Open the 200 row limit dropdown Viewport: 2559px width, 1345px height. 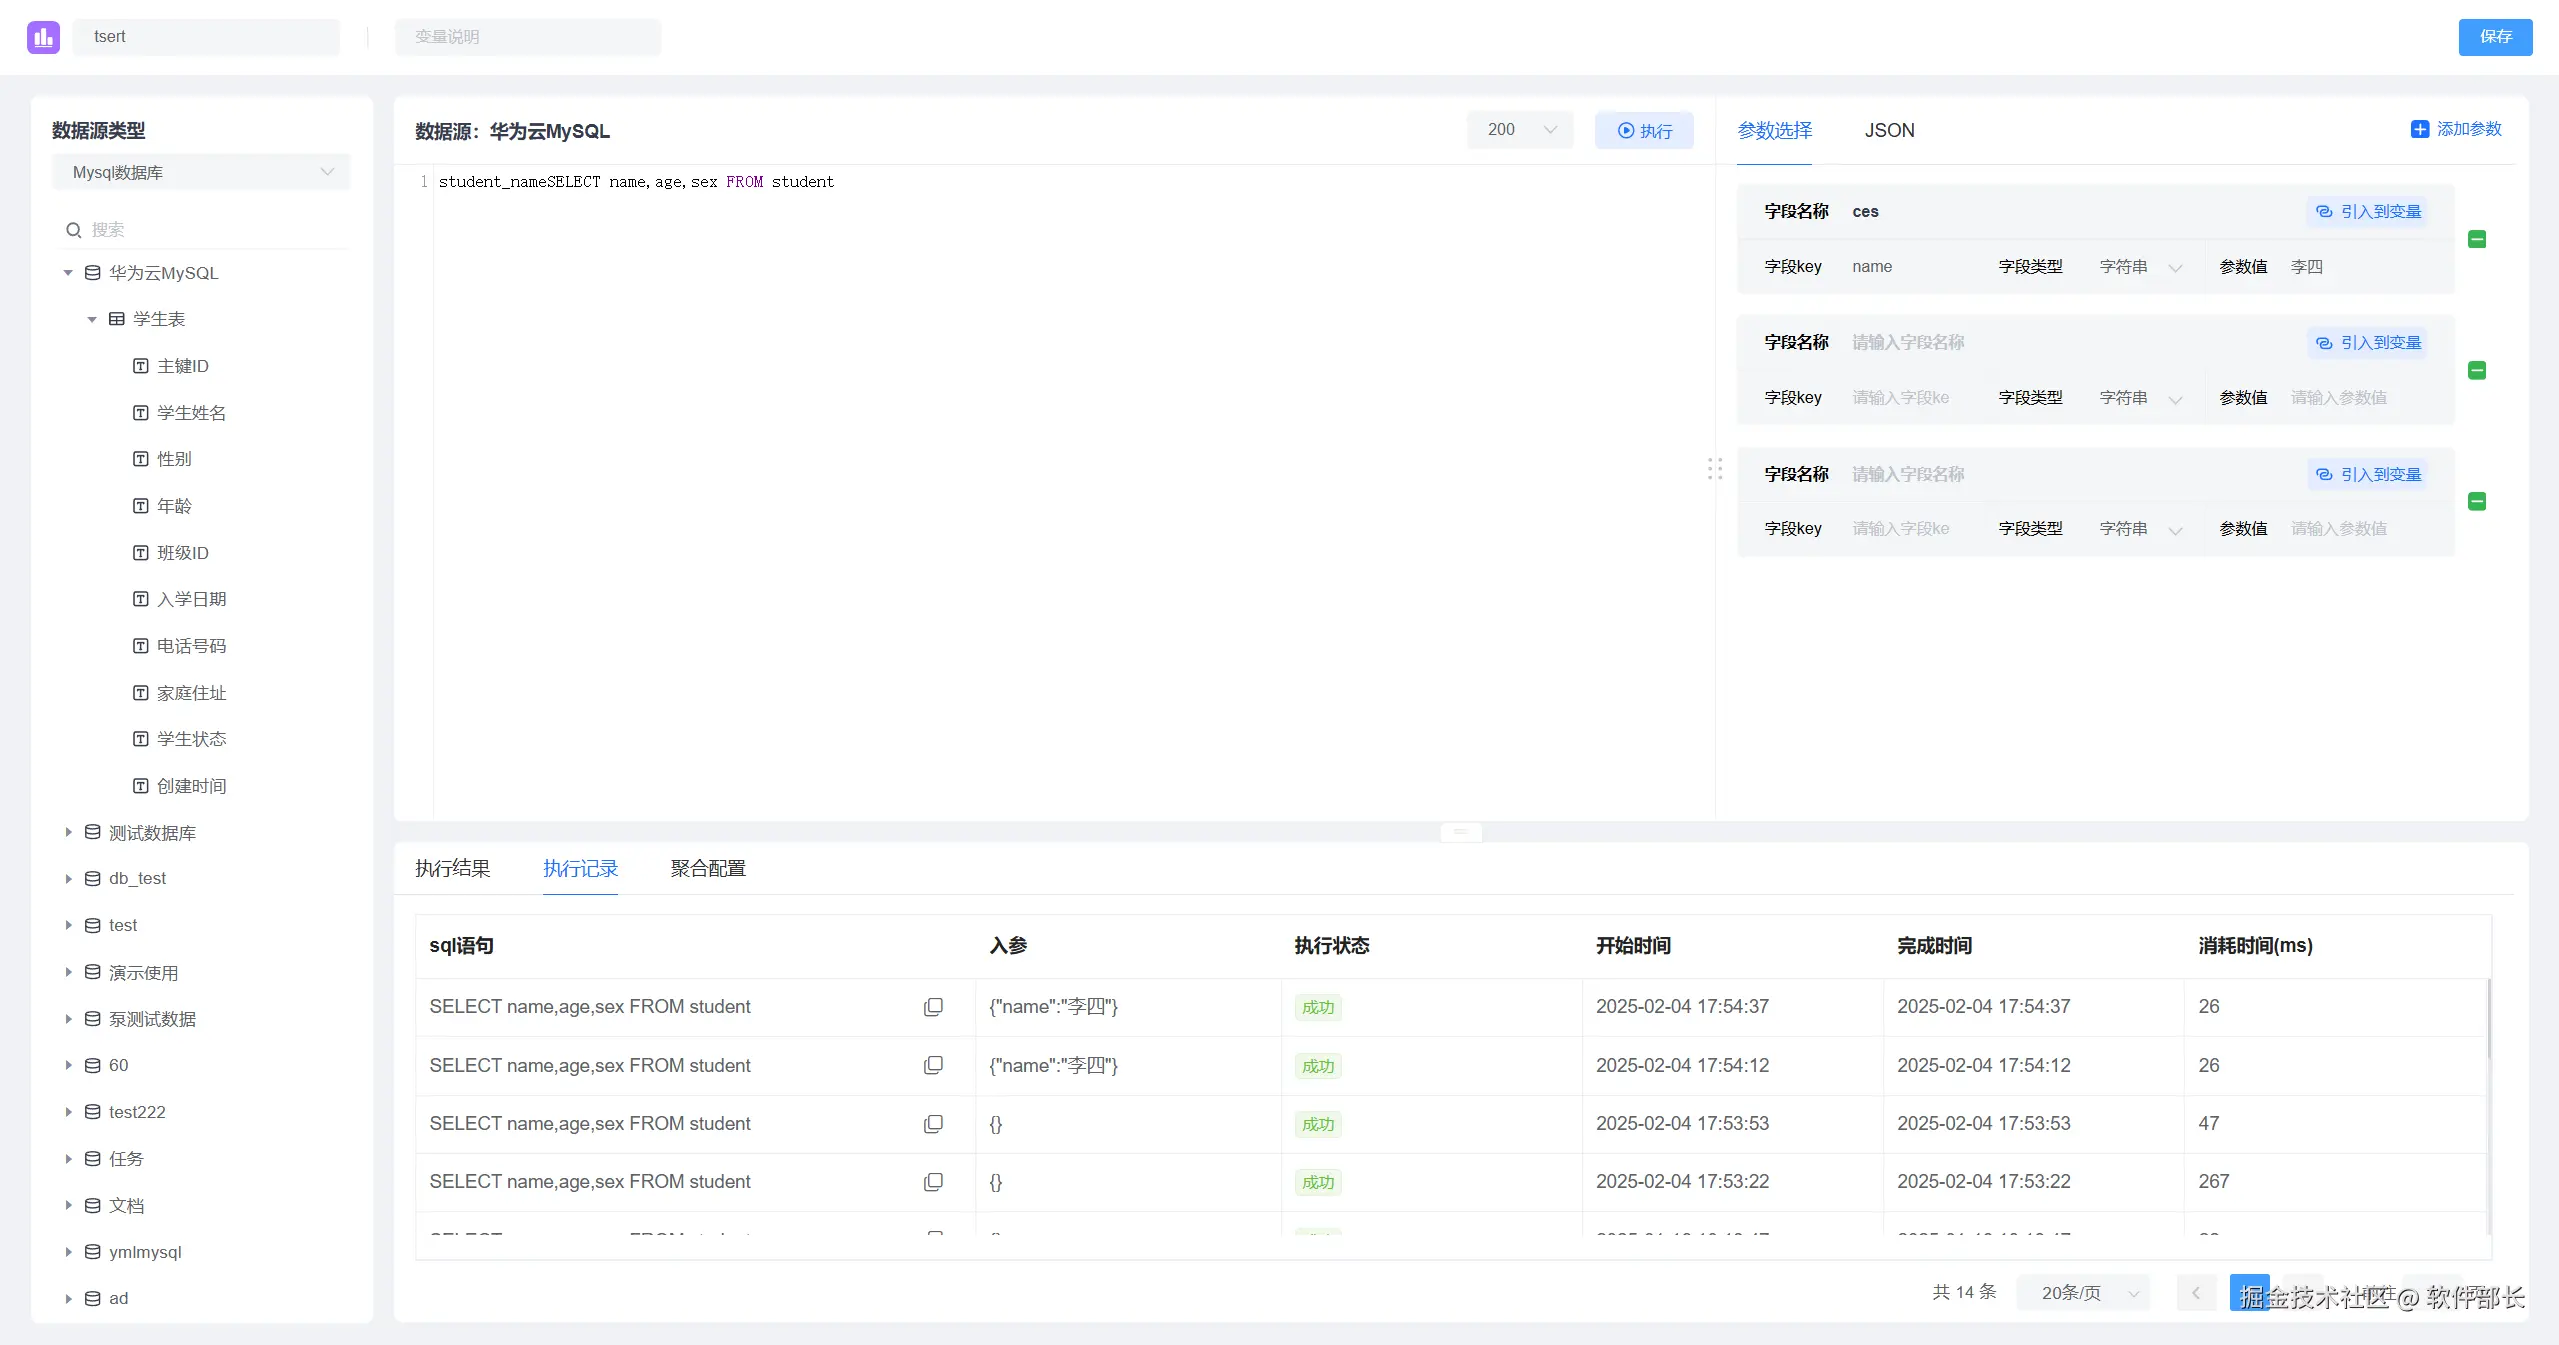tap(1519, 130)
